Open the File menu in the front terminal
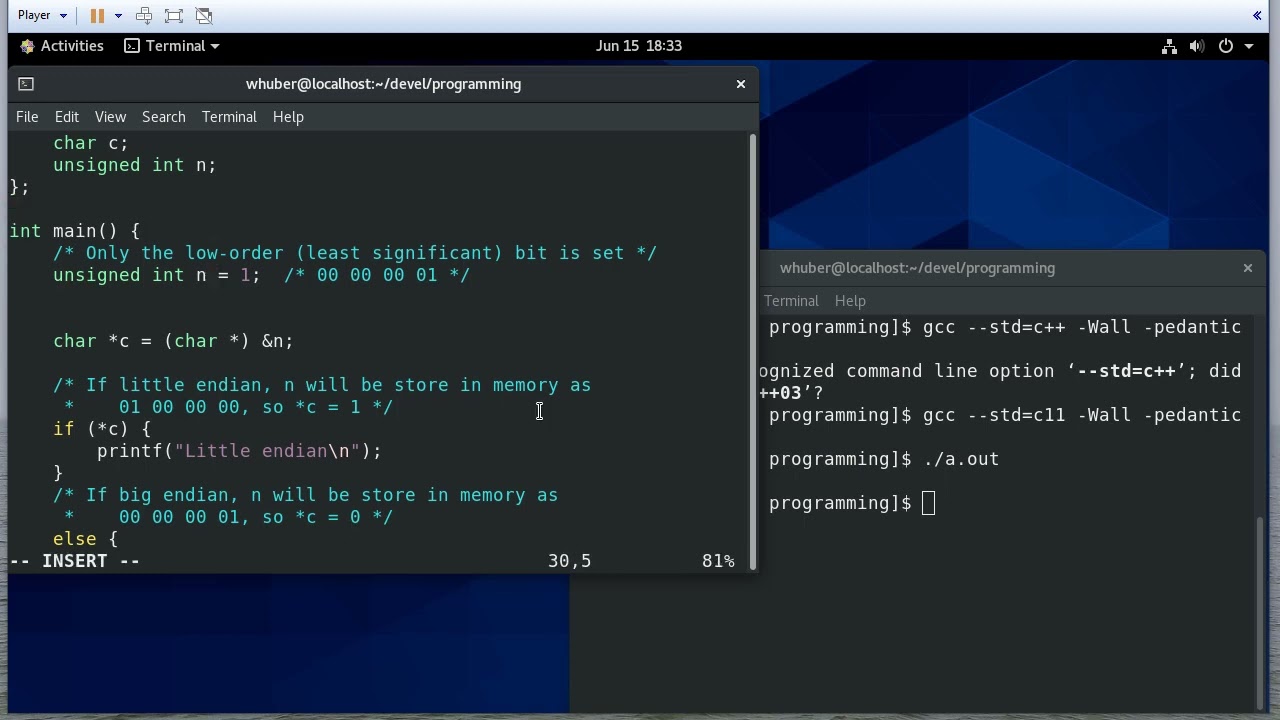The height and width of the screenshot is (720, 1280). (x=27, y=117)
